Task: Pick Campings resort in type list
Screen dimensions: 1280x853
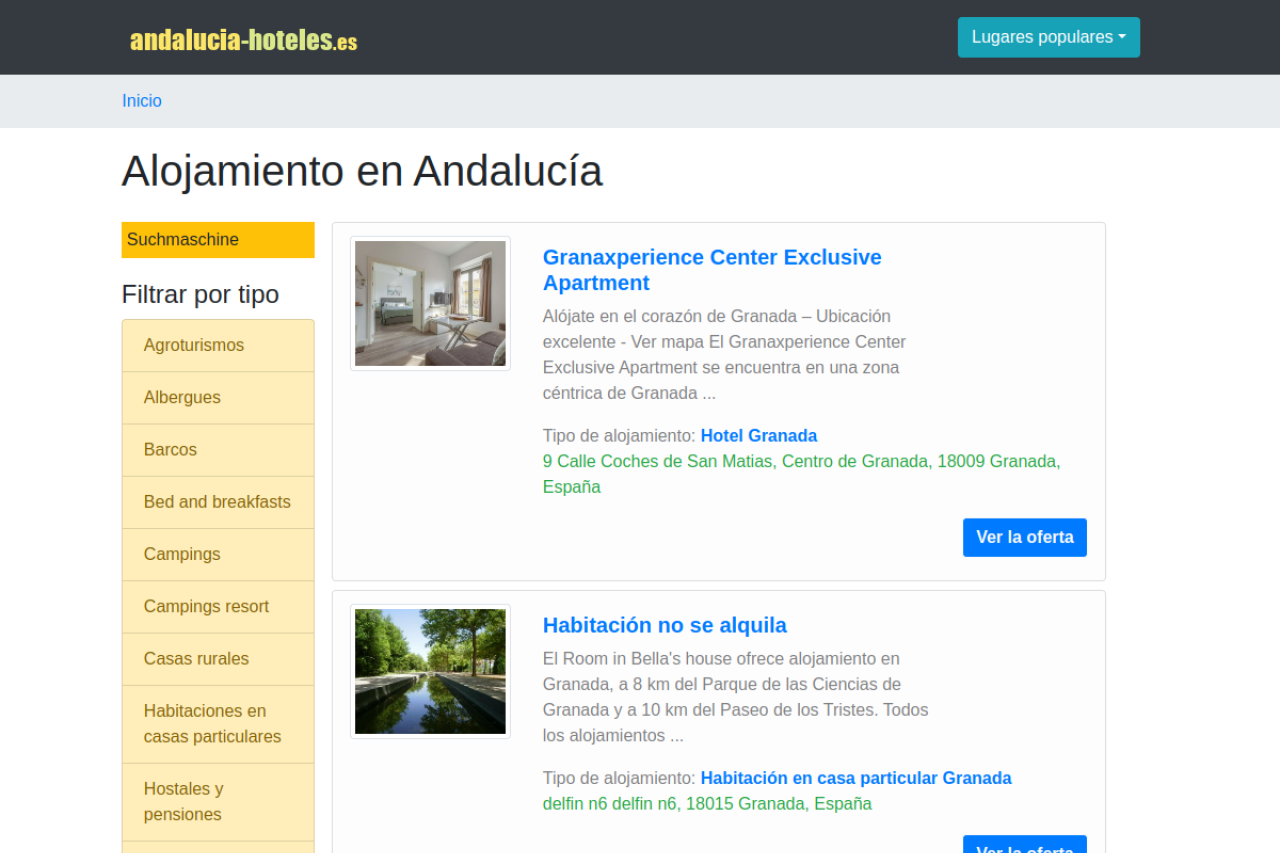Action: (x=206, y=606)
